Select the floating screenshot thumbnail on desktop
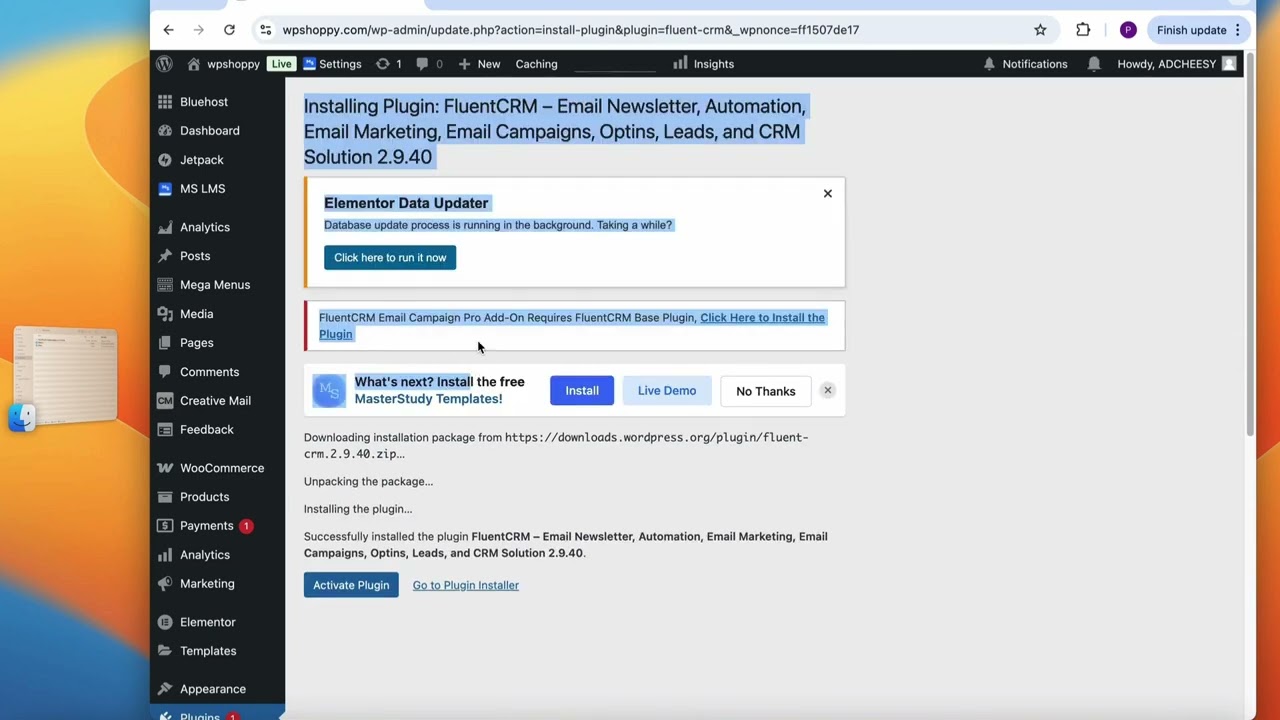This screenshot has width=1280, height=720. [66, 375]
